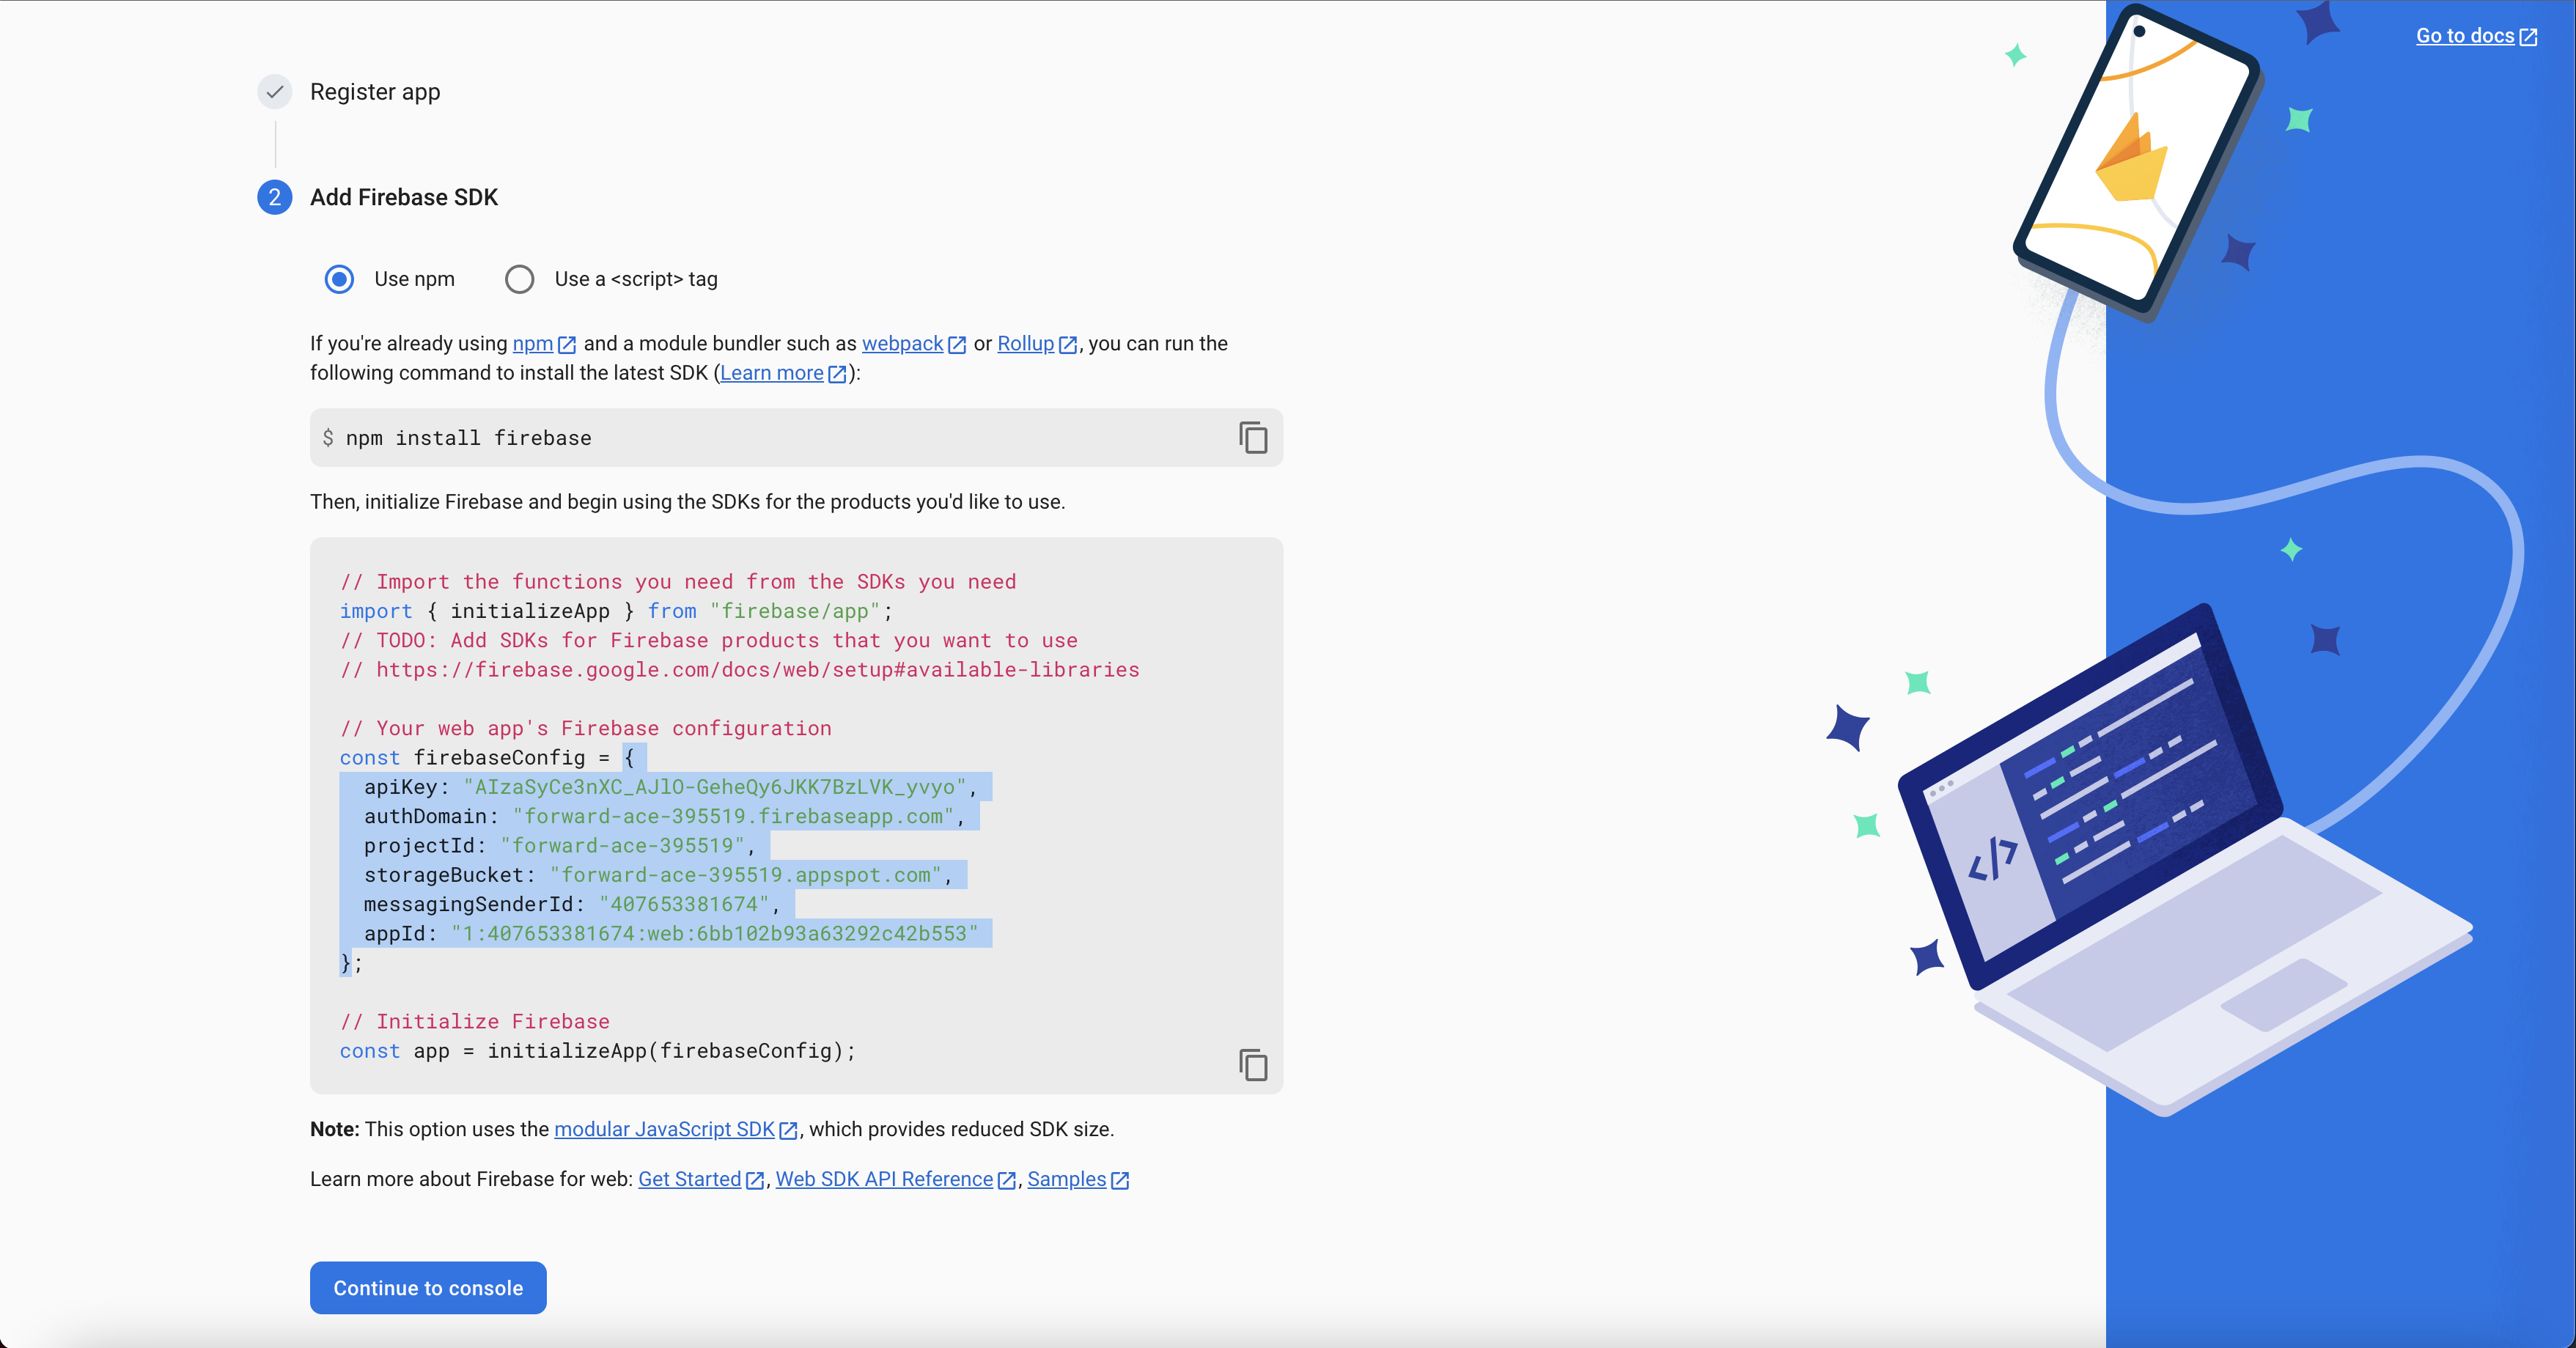Open the npm link
Screen dimensions: 2576x1348
point(533,344)
